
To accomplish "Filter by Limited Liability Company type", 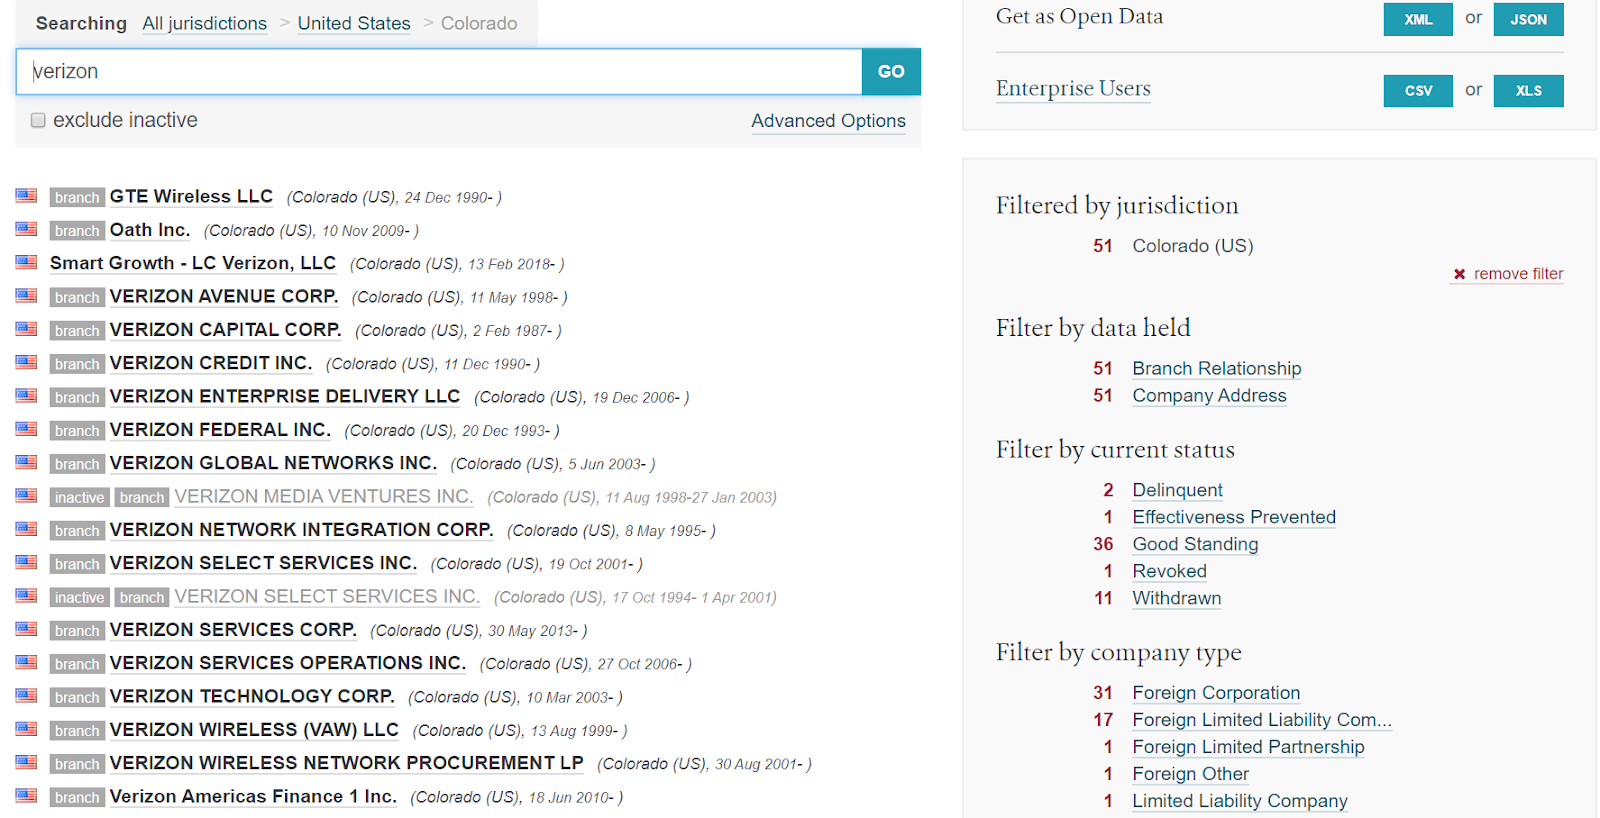I will click(1240, 801).
